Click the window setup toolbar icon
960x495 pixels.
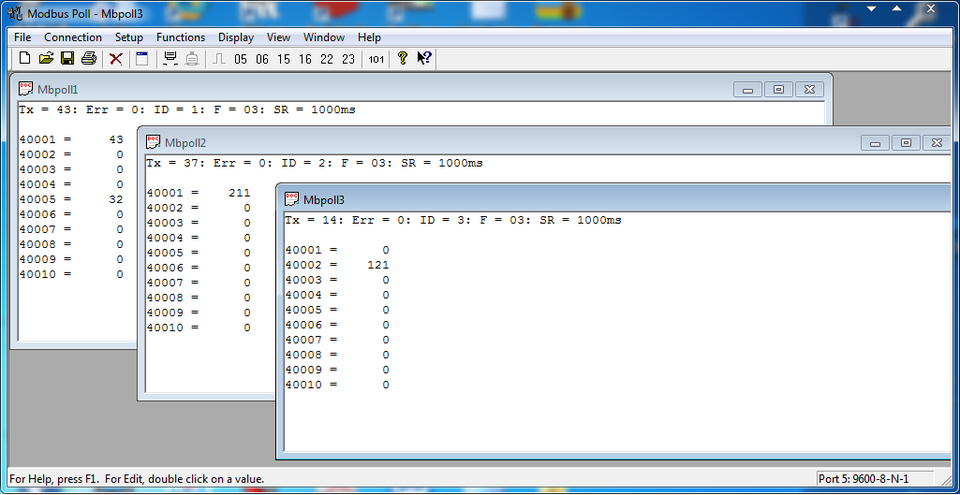point(142,59)
